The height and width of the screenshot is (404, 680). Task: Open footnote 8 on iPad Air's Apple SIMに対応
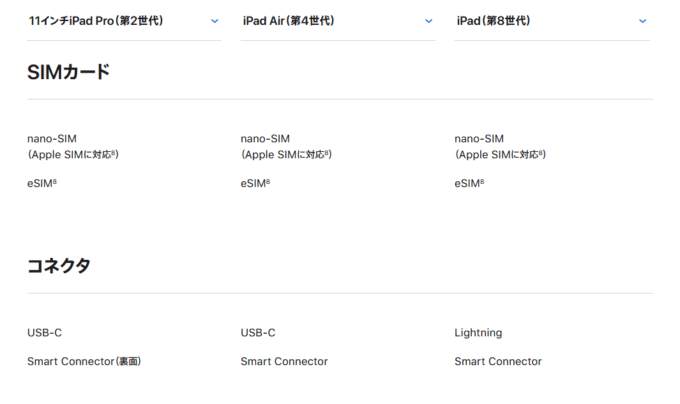(x=327, y=153)
